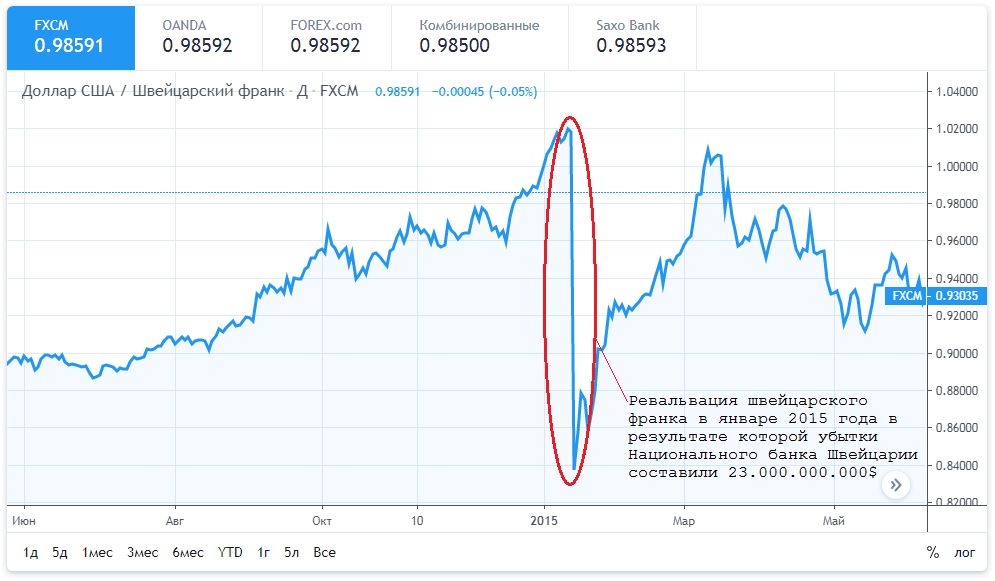Image resolution: width=995 pixels, height=581 pixels.
Task: Click the 2015 time axis marker
Action: (x=544, y=521)
